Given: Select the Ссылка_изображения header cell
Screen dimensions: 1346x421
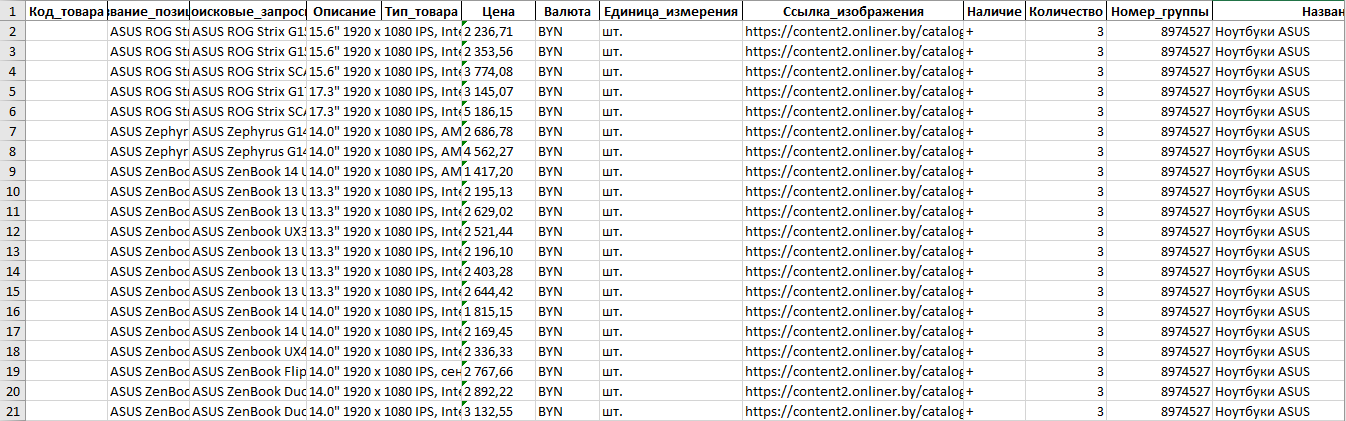Looking at the screenshot, I should [853, 12].
